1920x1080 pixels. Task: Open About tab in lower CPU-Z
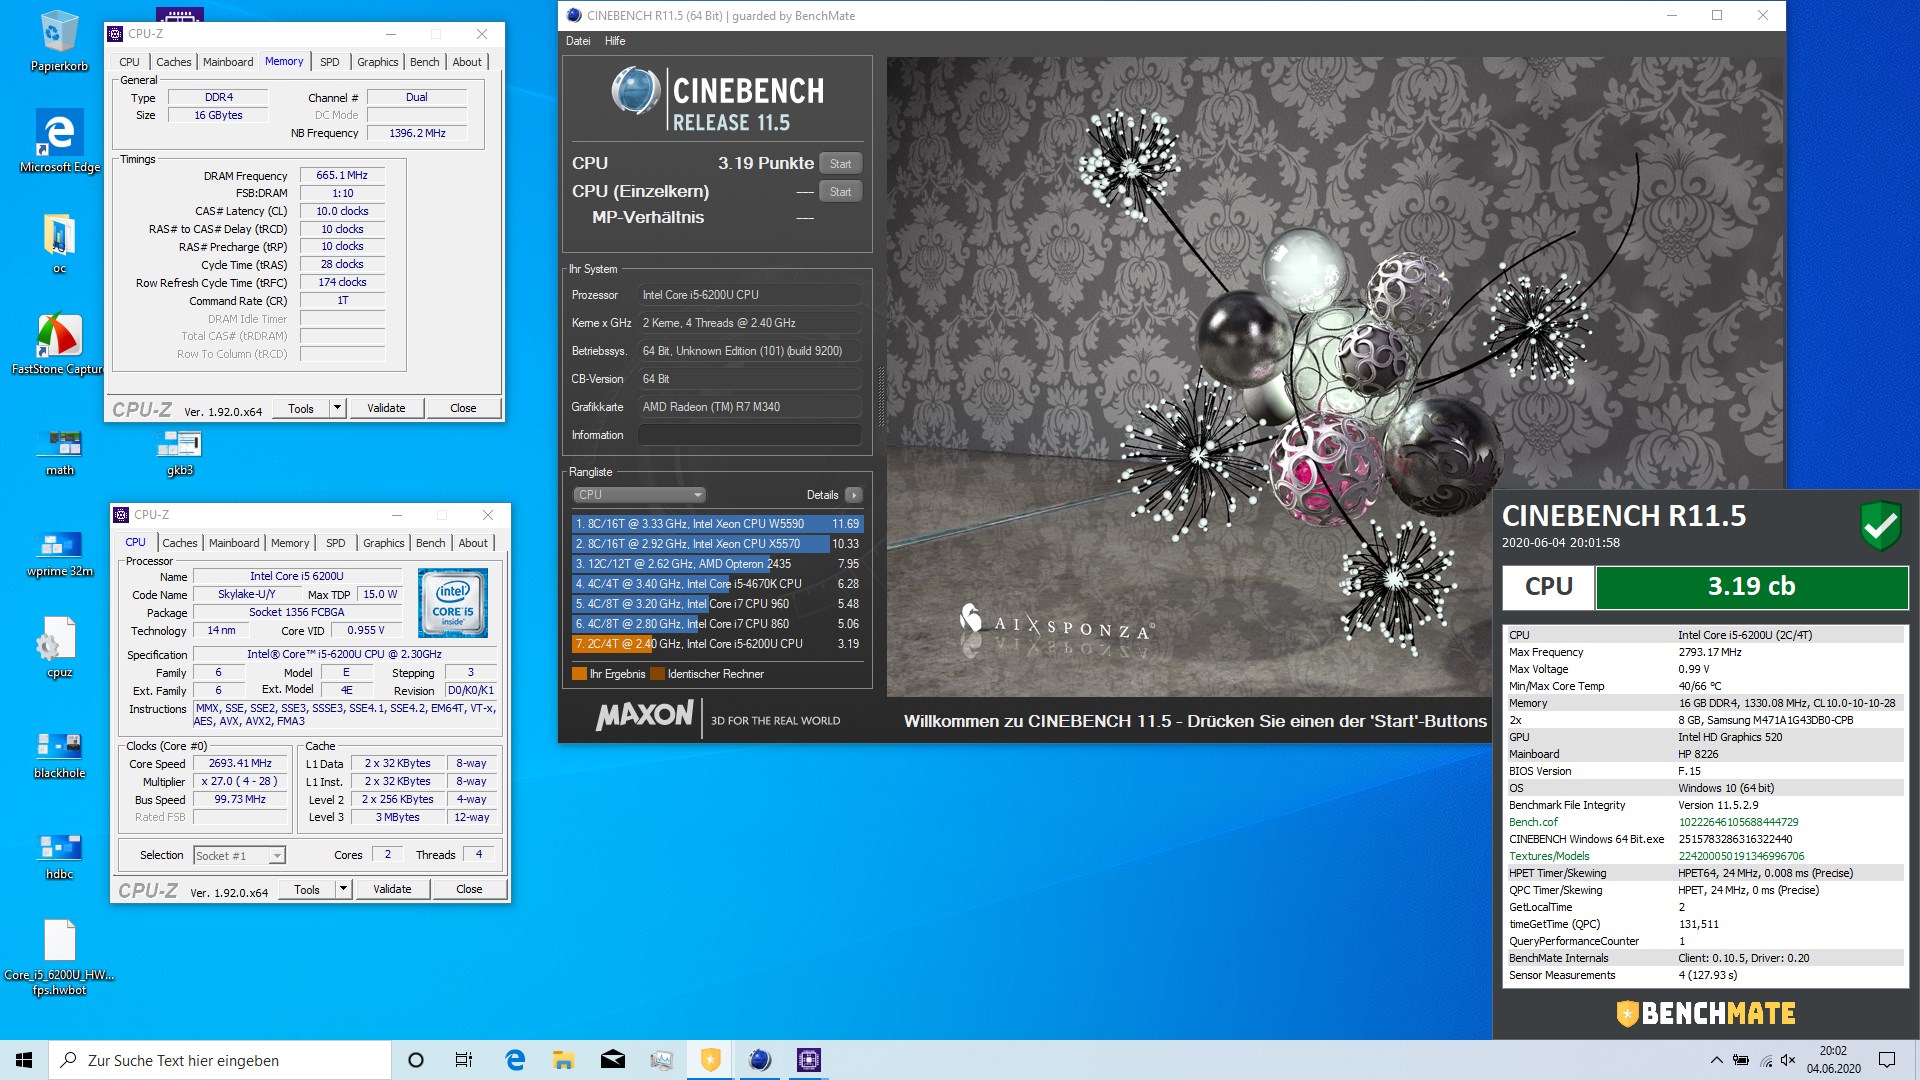coord(473,543)
